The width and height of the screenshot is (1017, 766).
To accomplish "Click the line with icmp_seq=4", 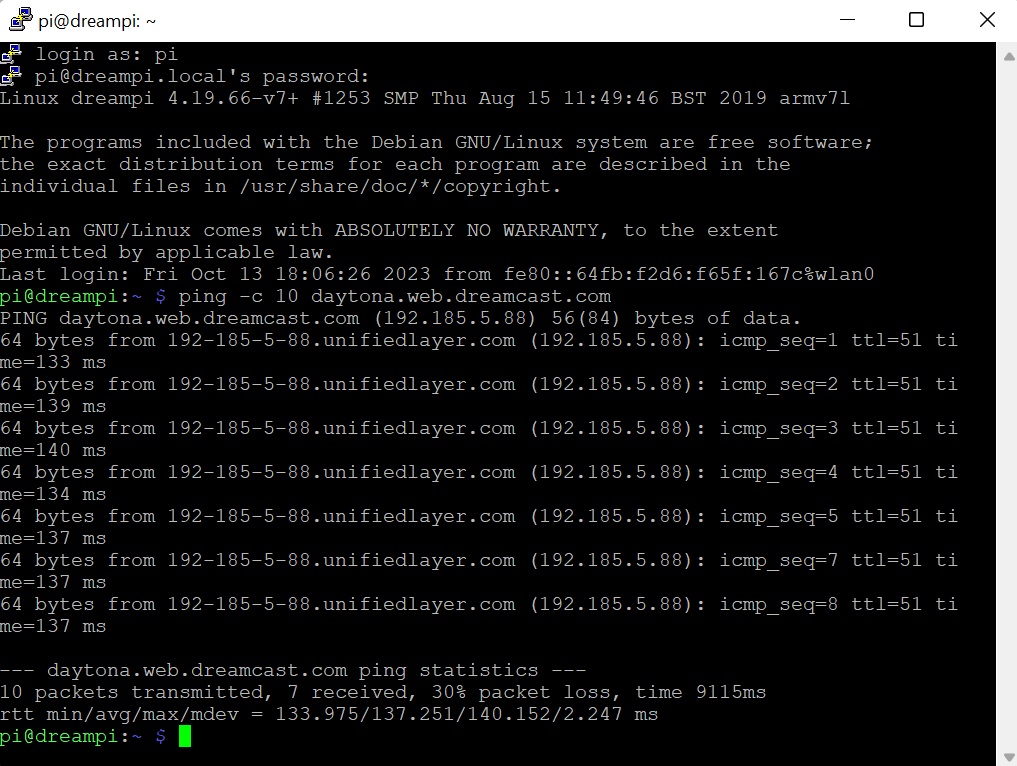I will pos(479,473).
